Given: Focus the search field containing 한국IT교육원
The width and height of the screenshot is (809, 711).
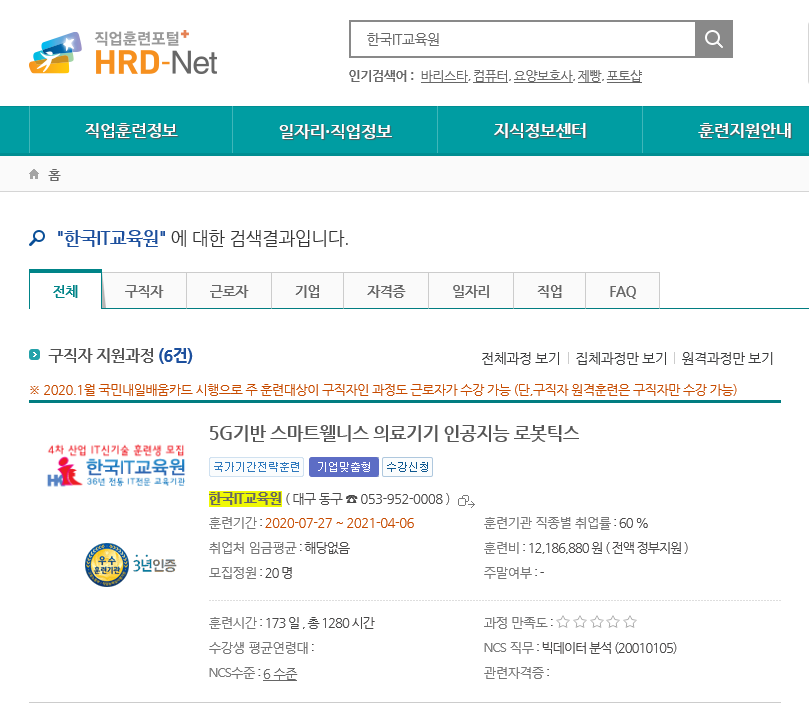Looking at the screenshot, I should tap(523, 39).
